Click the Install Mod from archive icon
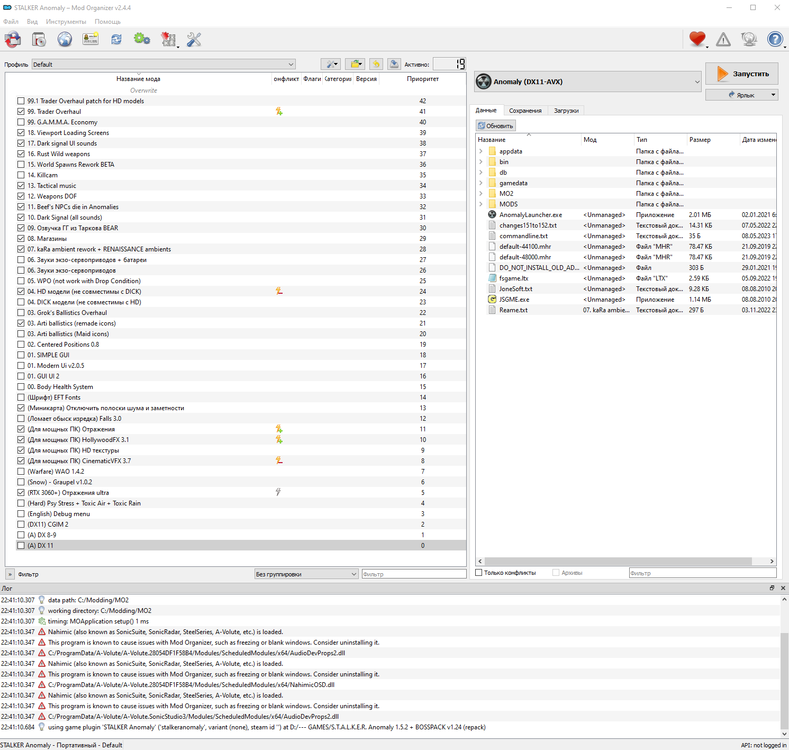This screenshot has height=750, width=789. point(39,39)
